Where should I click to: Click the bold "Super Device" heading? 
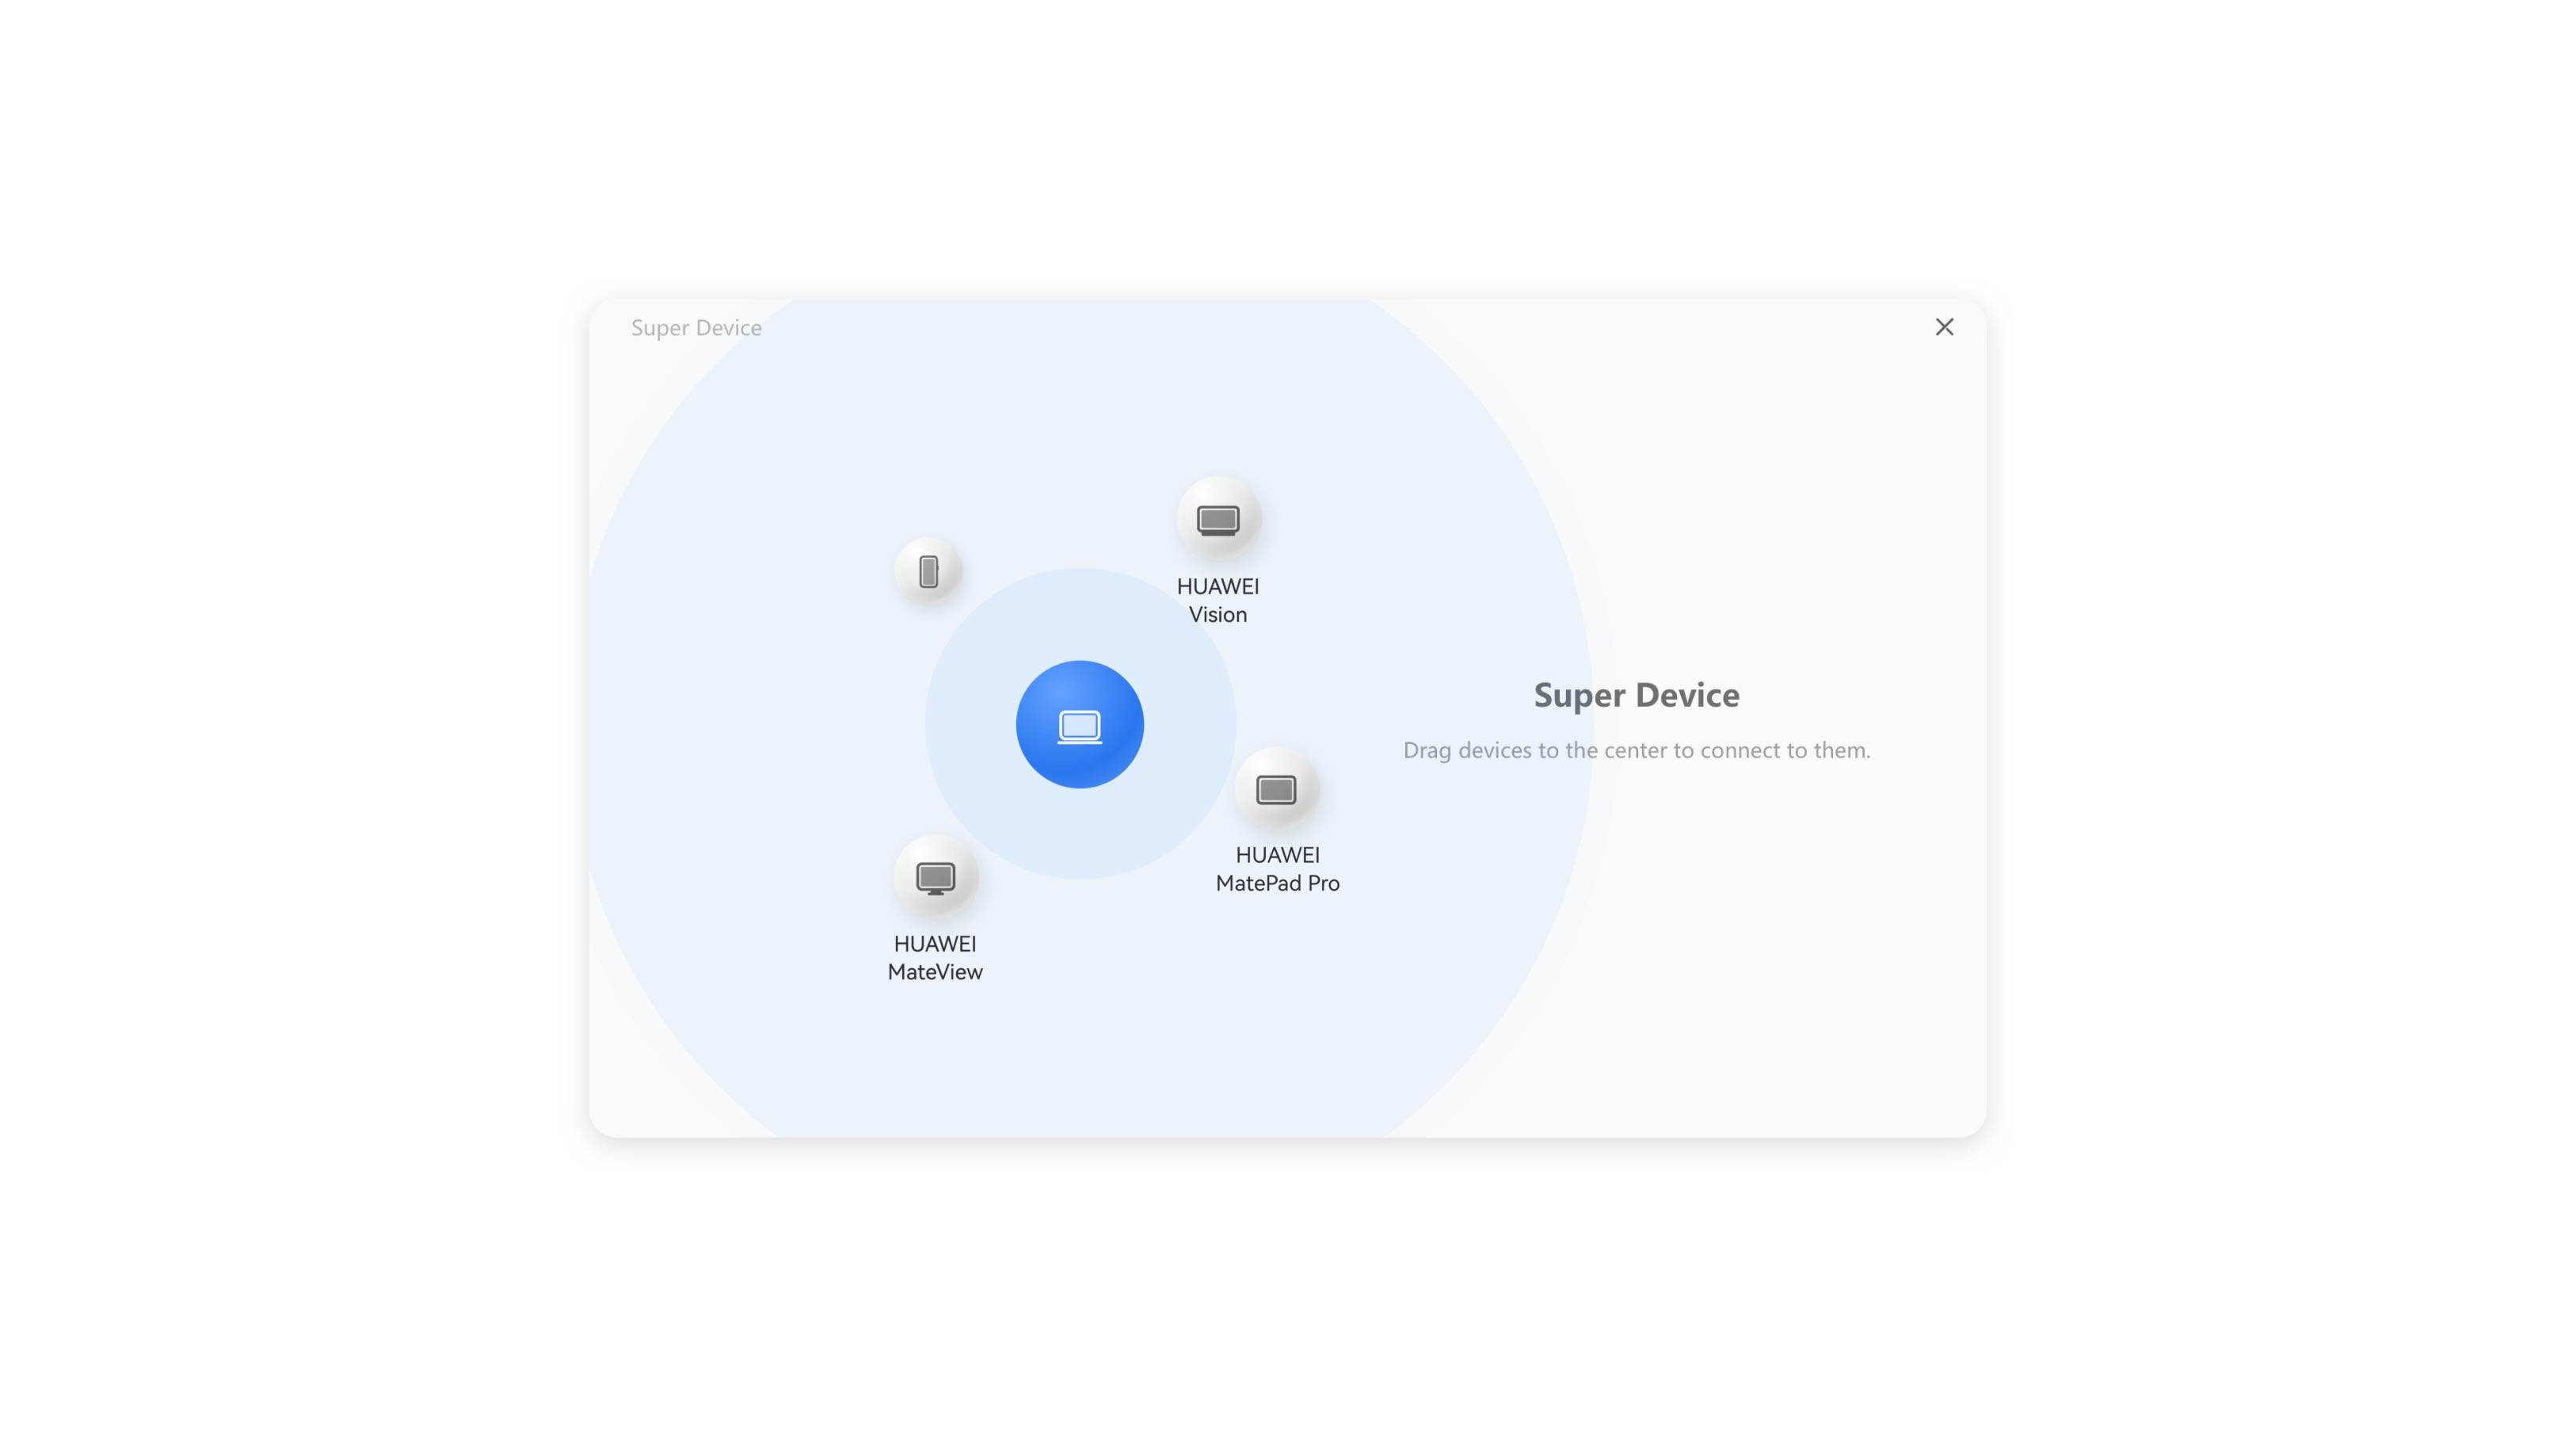pyautogui.click(x=1636, y=695)
